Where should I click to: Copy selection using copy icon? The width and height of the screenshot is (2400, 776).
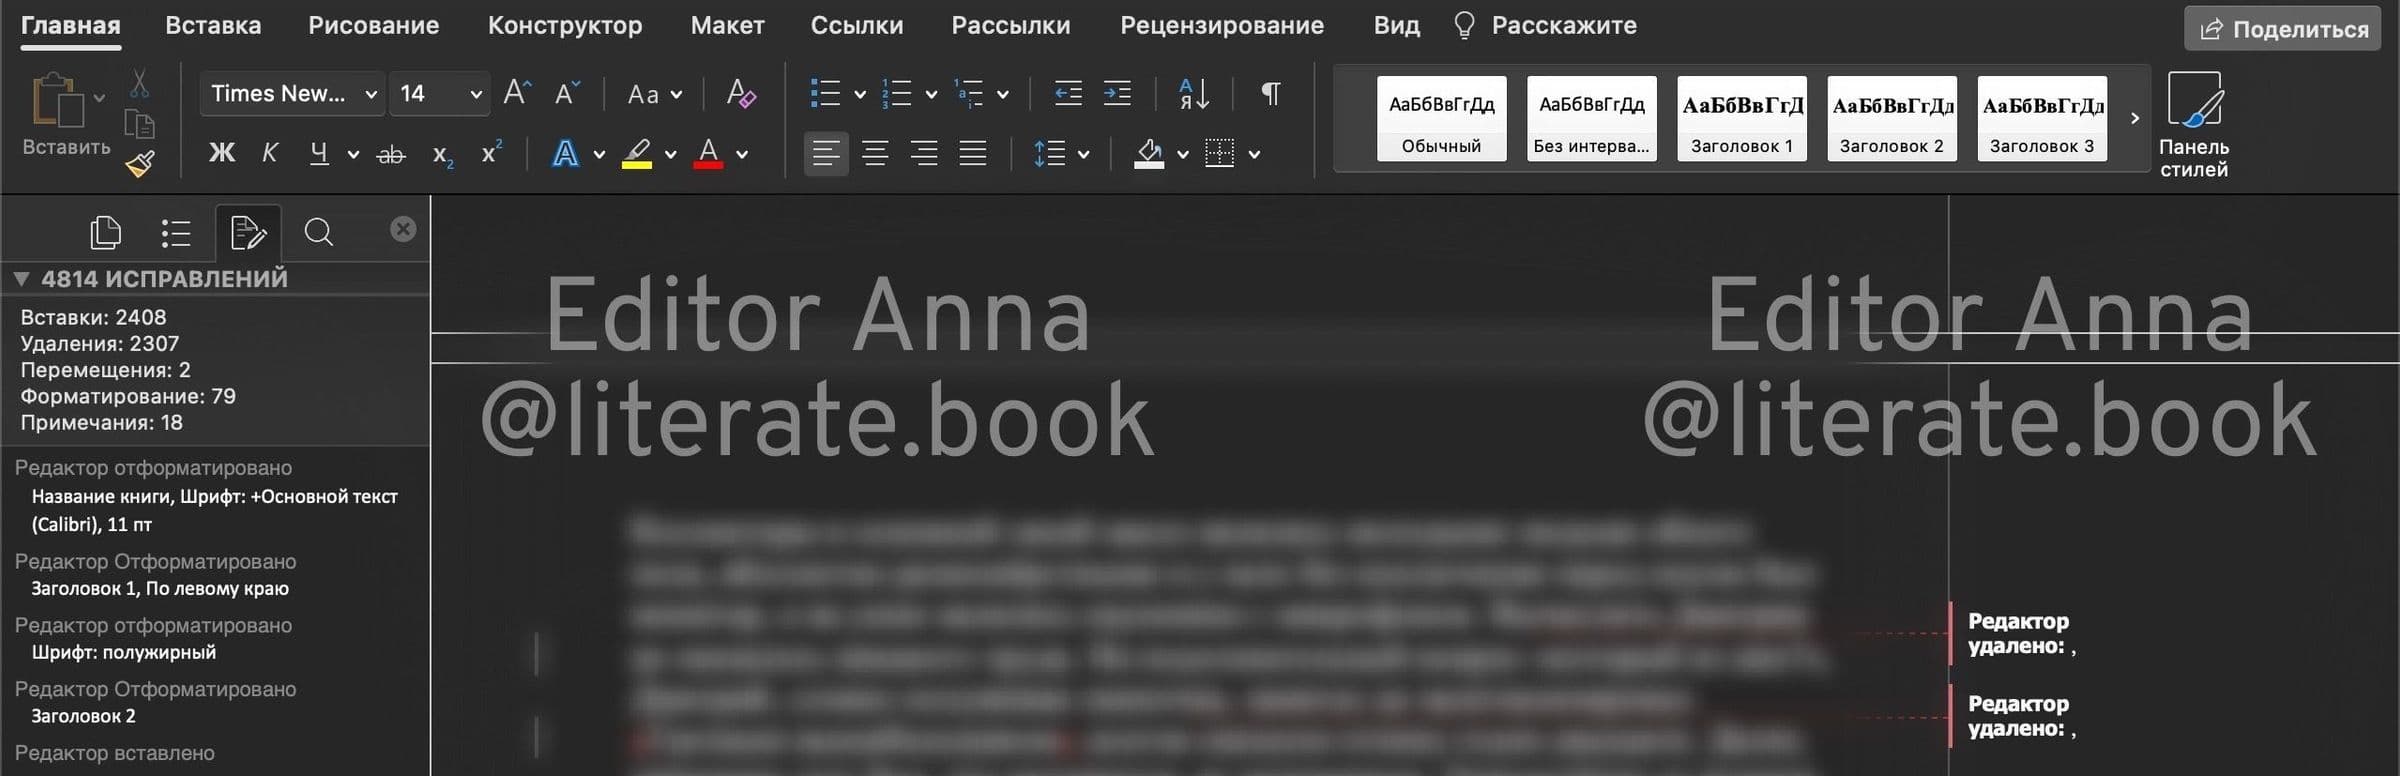(139, 124)
